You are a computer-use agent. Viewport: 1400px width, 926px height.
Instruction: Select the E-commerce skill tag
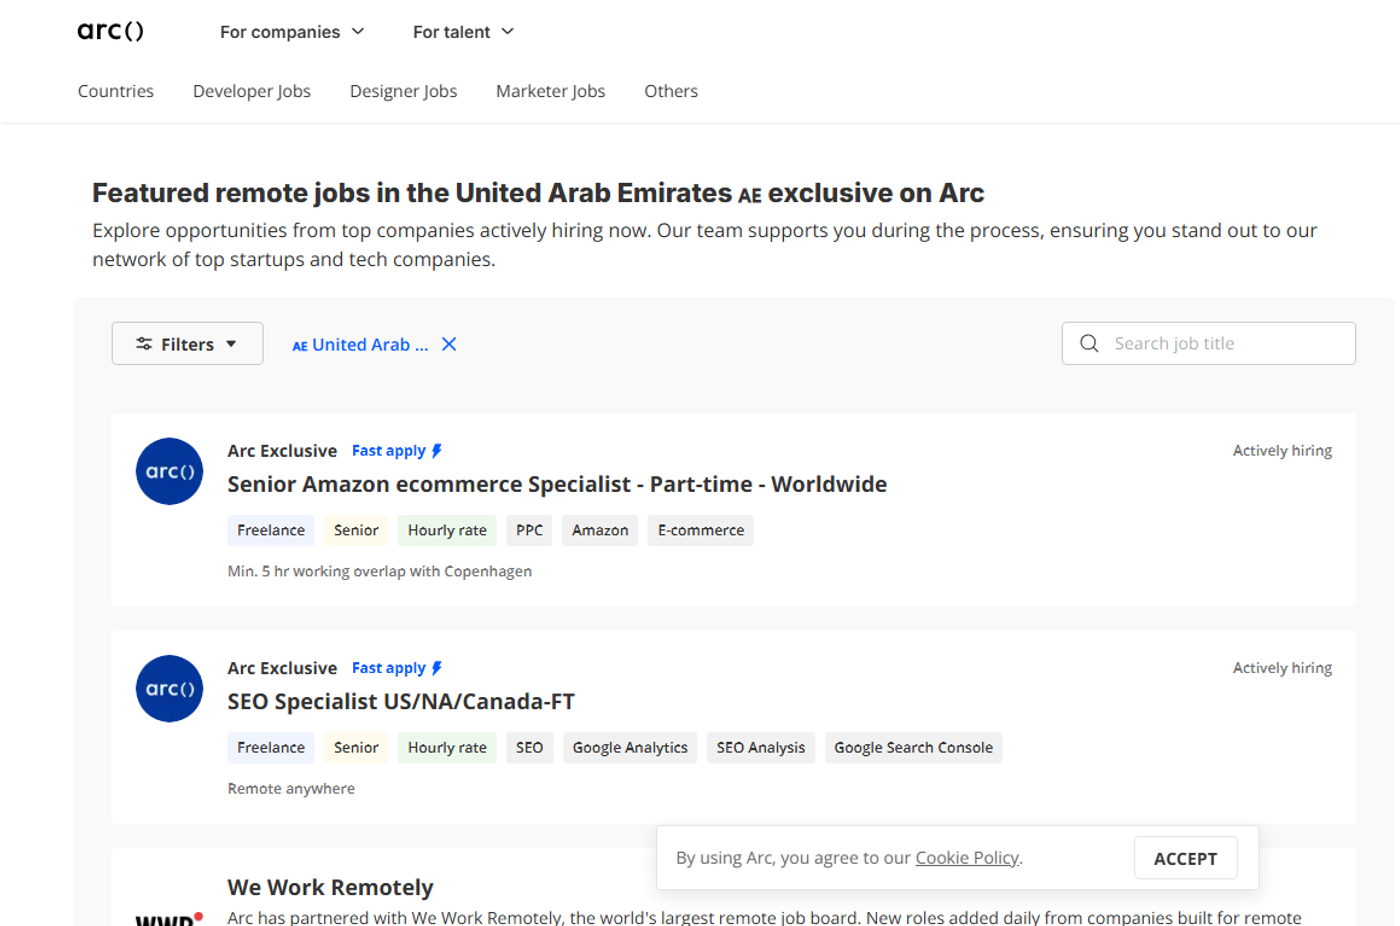coord(701,530)
